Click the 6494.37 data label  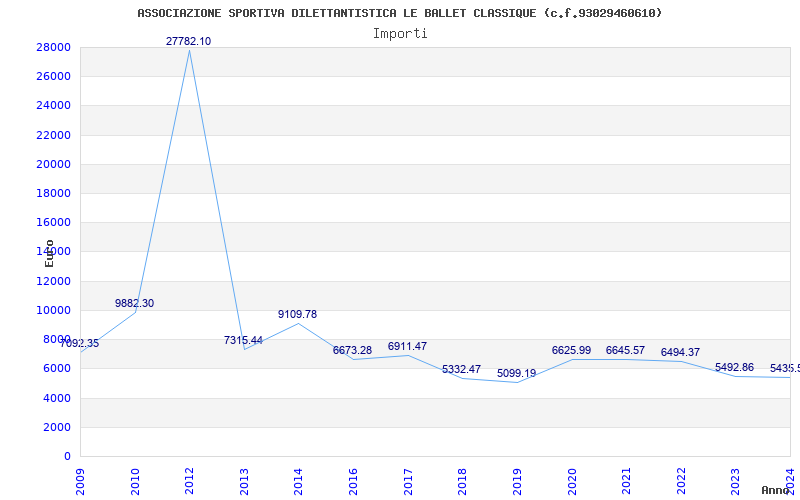click(680, 353)
